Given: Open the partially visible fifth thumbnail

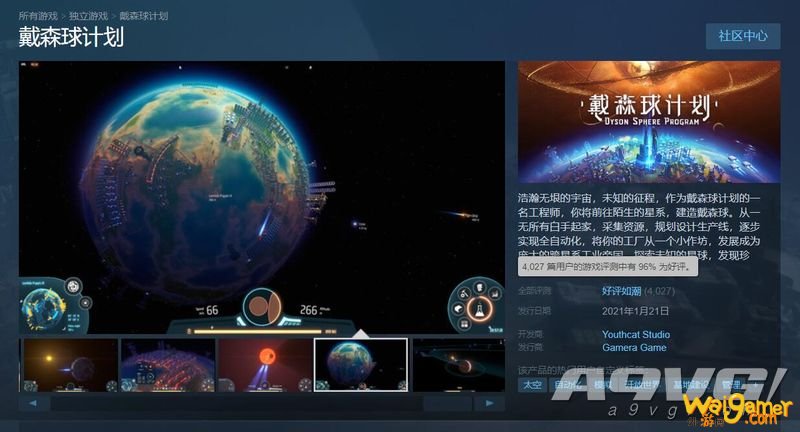Looking at the screenshot, I should [458, 365].
